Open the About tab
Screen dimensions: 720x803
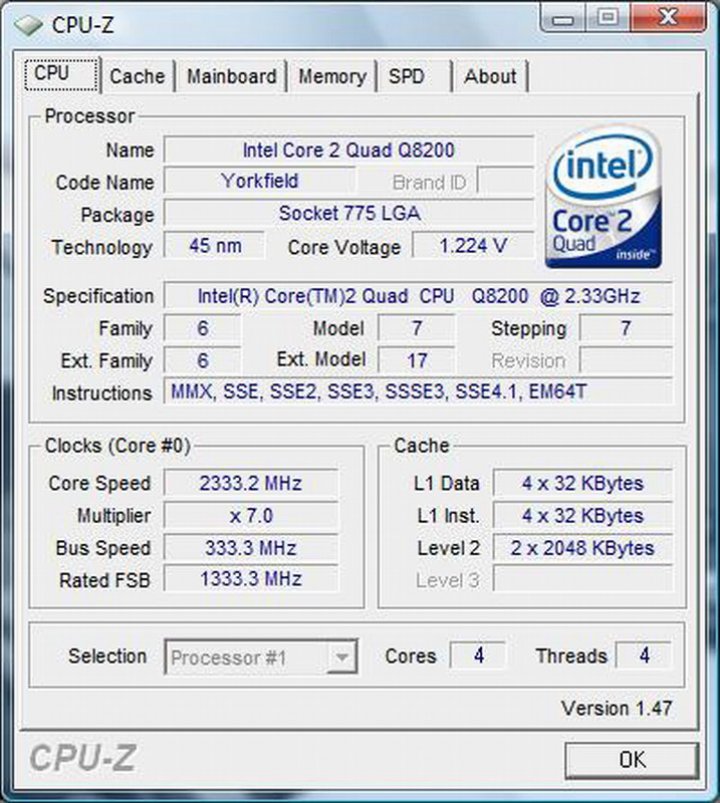[490, 76]
